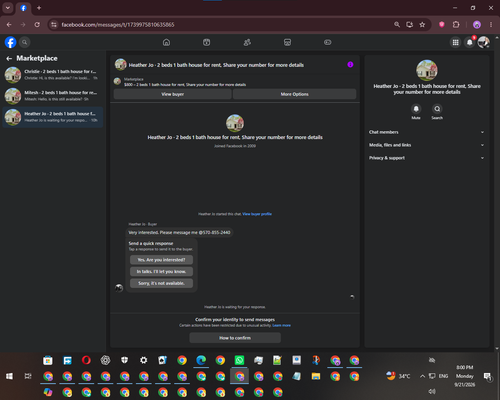This screenshot has width=500, height=400.
Task: Open Mitesh conversation in Marketplace list
Action: click(x=53, y=96)
